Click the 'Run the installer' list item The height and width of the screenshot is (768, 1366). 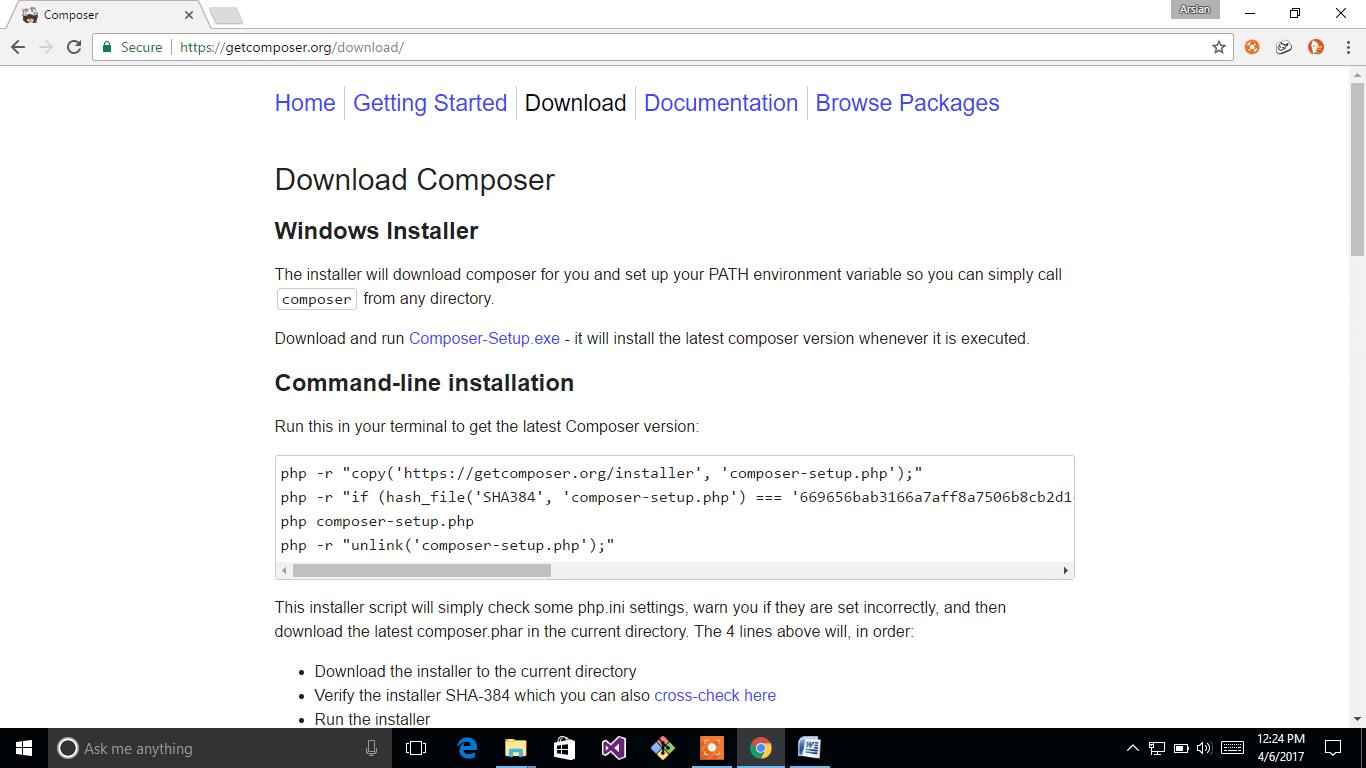(x=372, y=719)
